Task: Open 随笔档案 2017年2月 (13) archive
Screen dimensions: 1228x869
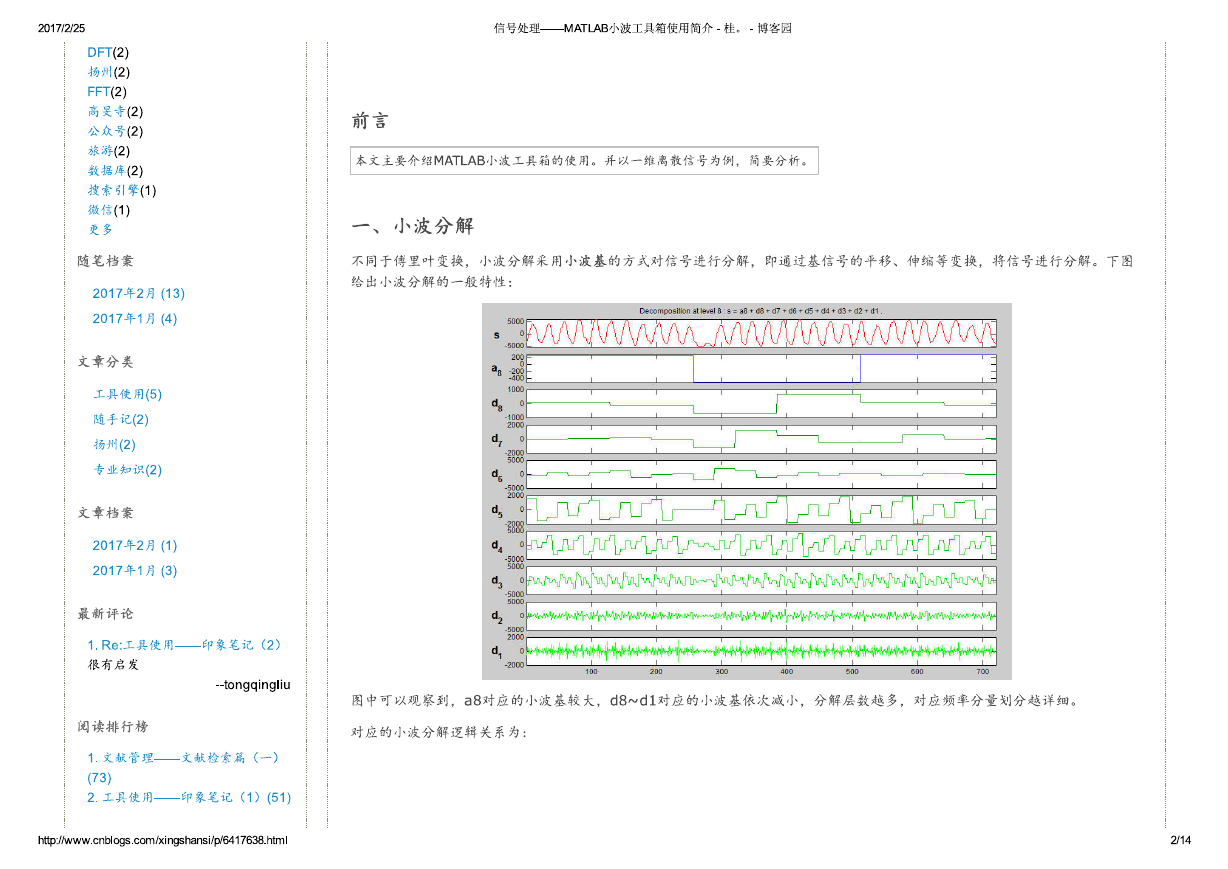Action: click(x=138, y=293)
